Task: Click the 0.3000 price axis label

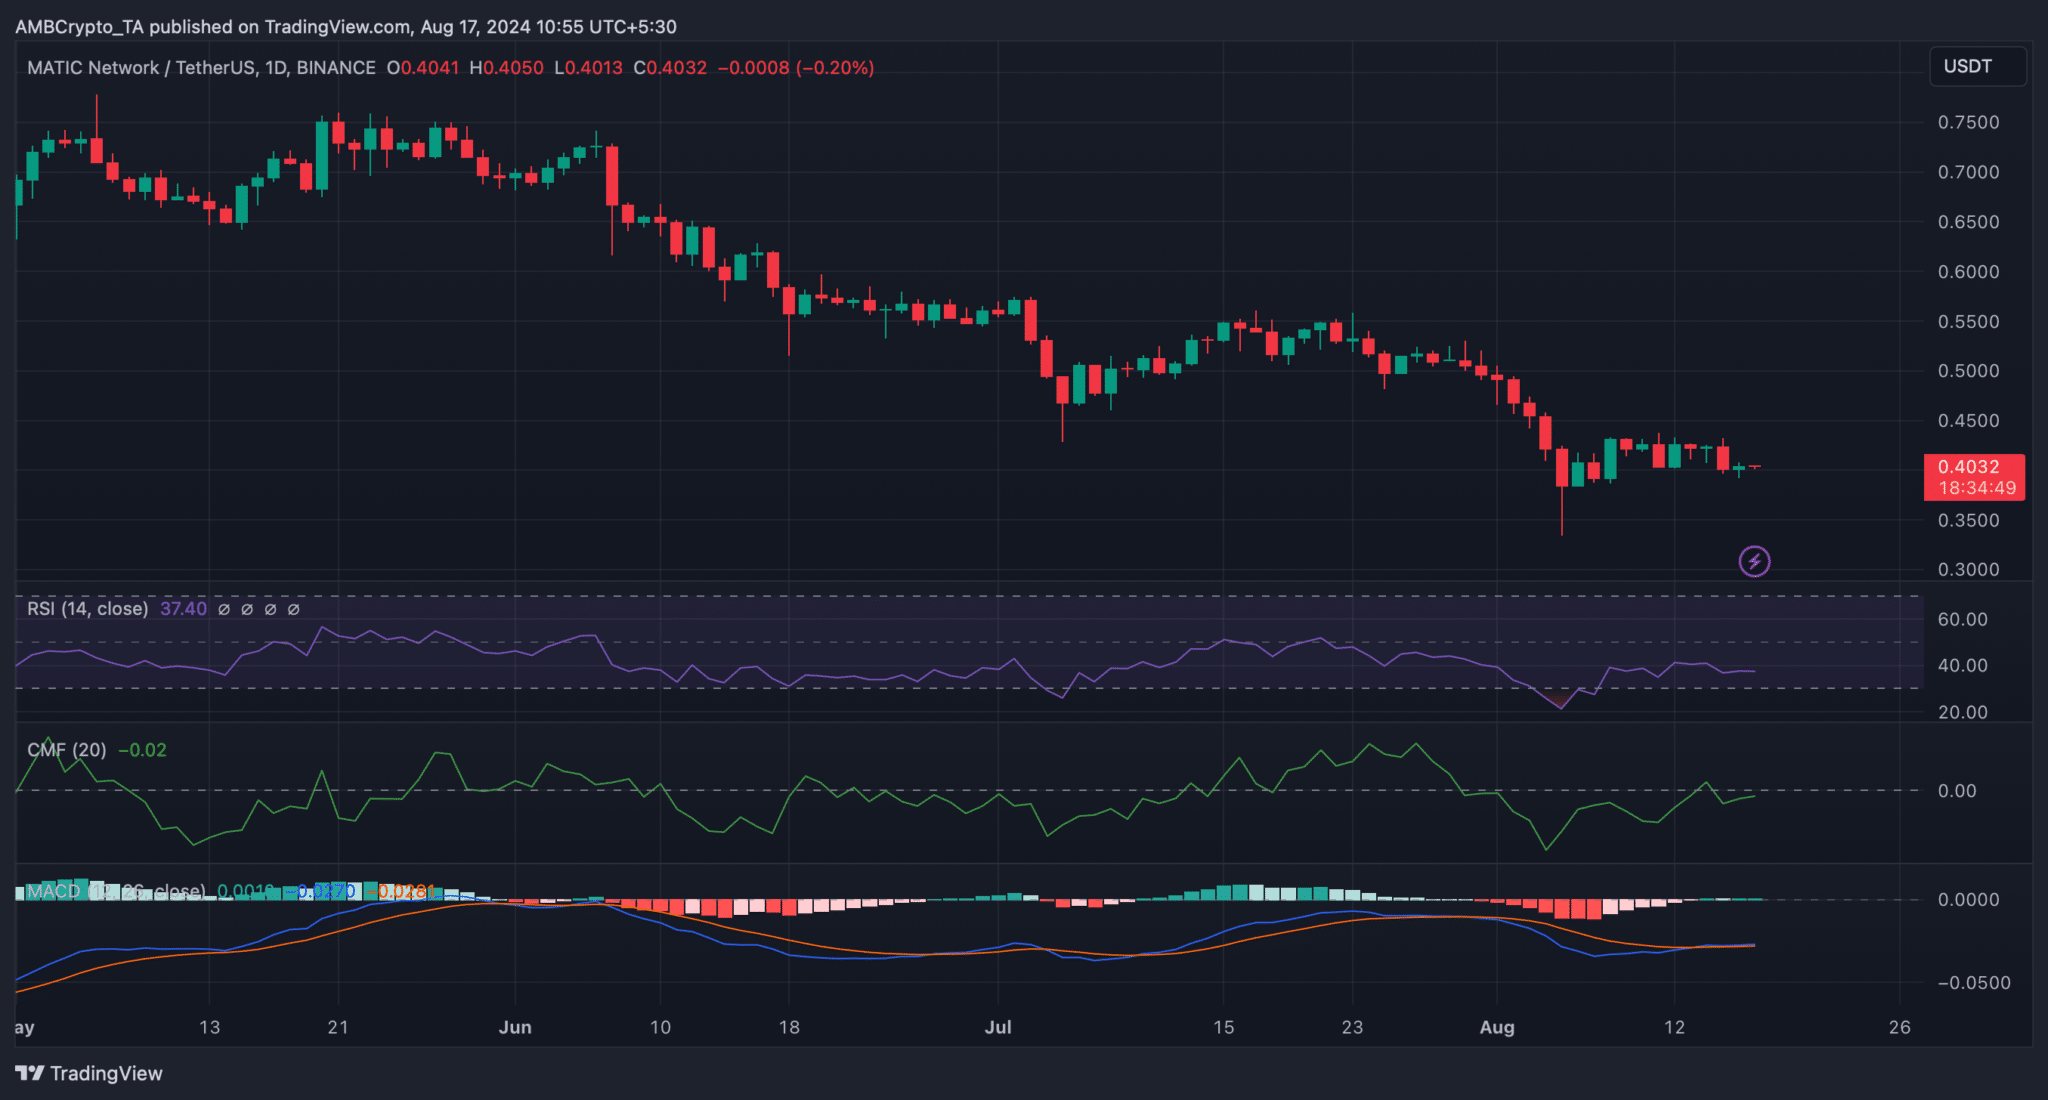Action: pos(1968,569)
